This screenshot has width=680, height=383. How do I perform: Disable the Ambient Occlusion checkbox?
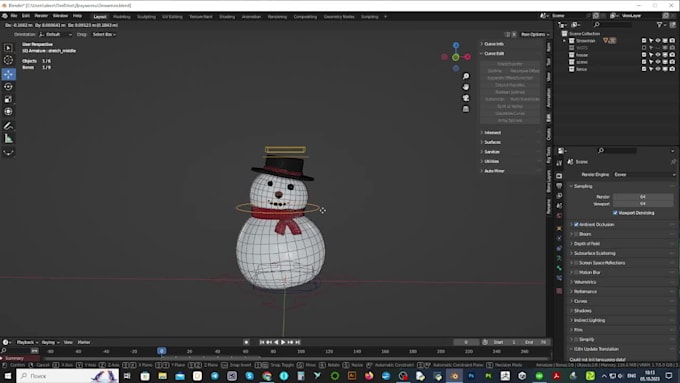pyautogui.click(x=576, y=225)
